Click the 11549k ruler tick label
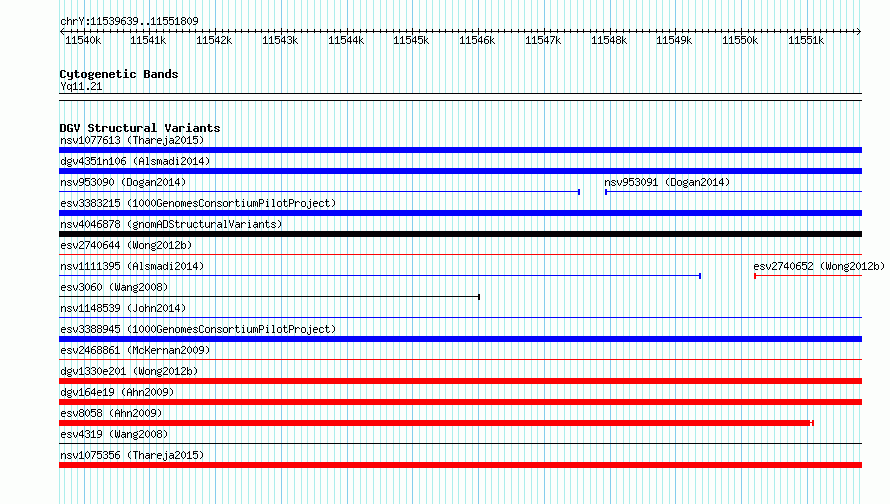 (x=674, y=40)
